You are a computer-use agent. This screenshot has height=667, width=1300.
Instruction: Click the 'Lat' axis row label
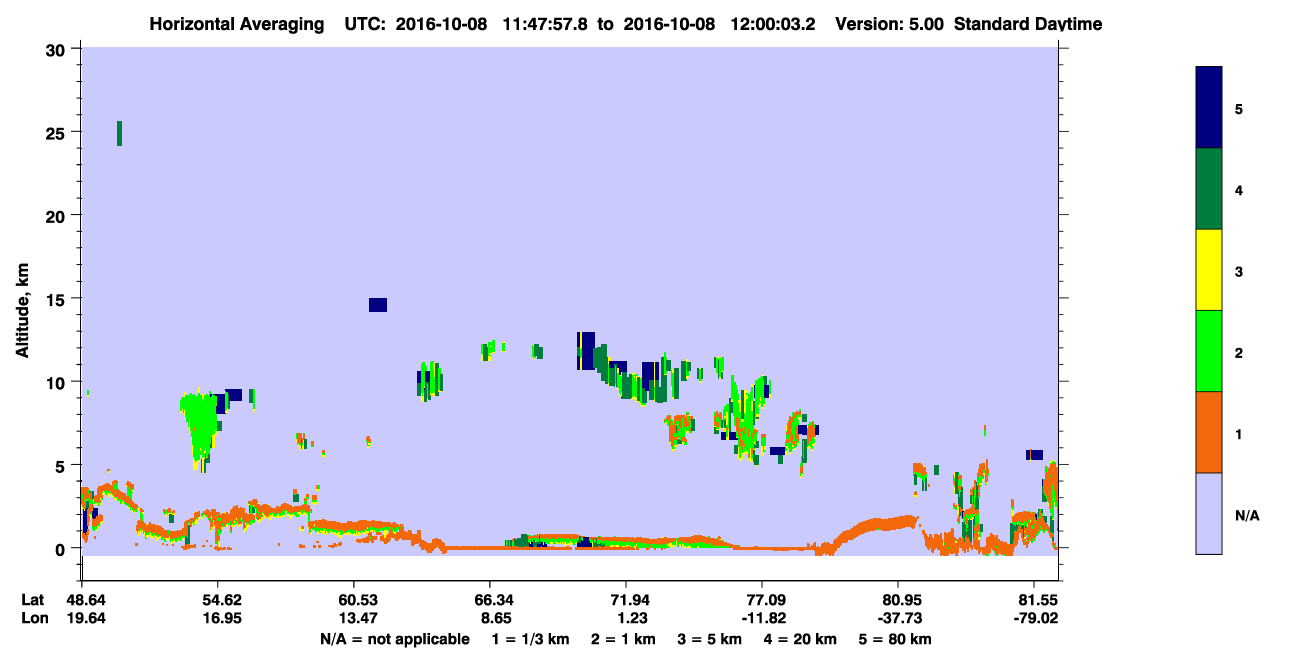point(33,600)
